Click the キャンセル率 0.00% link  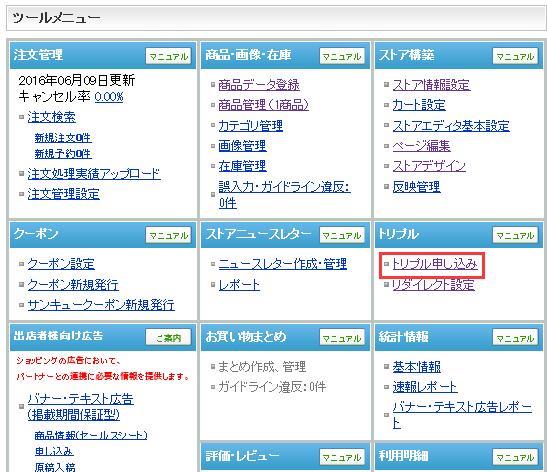(109, 97)
